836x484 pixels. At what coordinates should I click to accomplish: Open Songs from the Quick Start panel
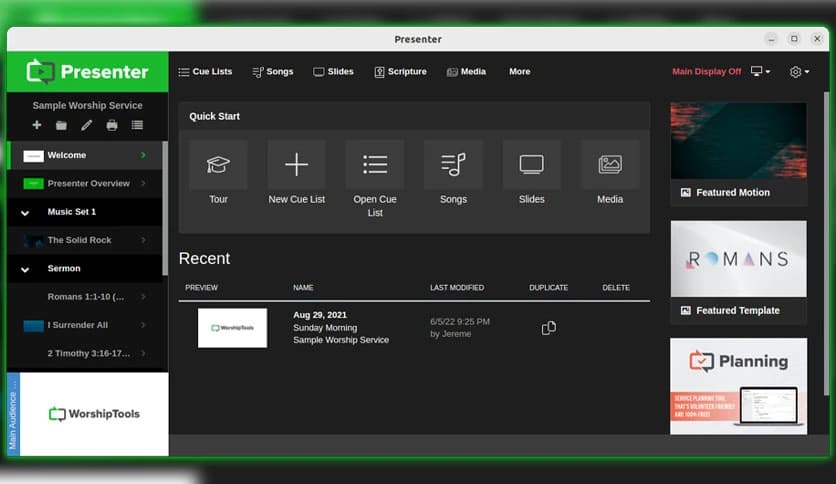coord(453,165)
